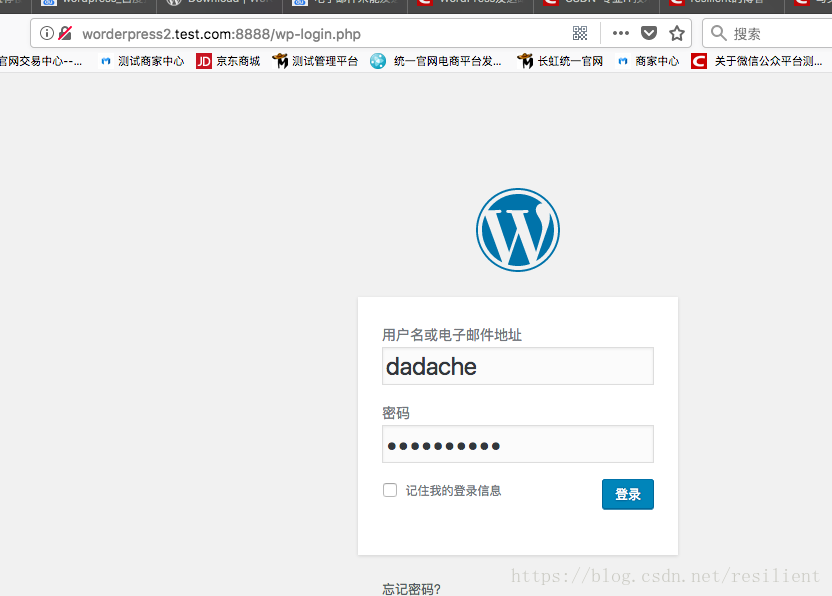Bookmark this page with the star icon
Image resolution: width=832 pixels, height=596 pixels.
677,33
